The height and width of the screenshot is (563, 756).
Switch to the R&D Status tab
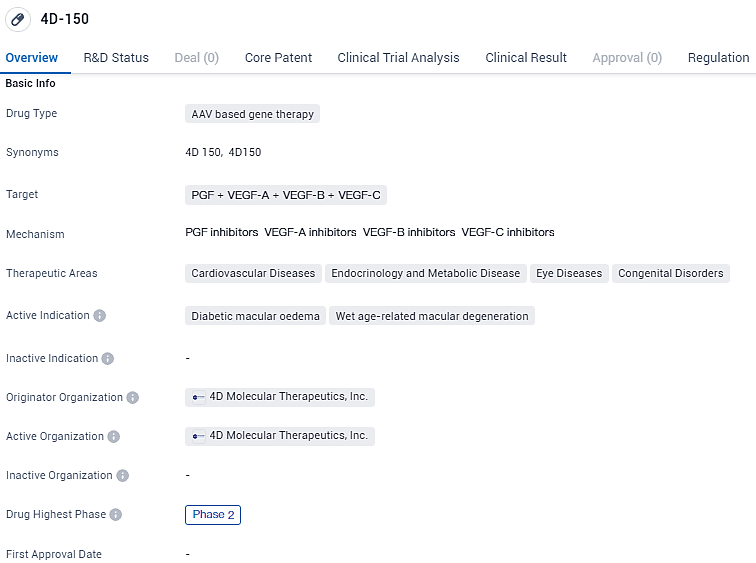click(x=116, y=58)
